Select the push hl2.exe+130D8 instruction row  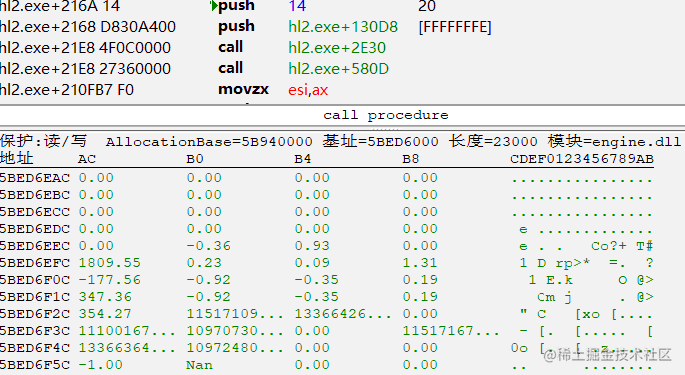pyautogui.click(x=342, y=27)
